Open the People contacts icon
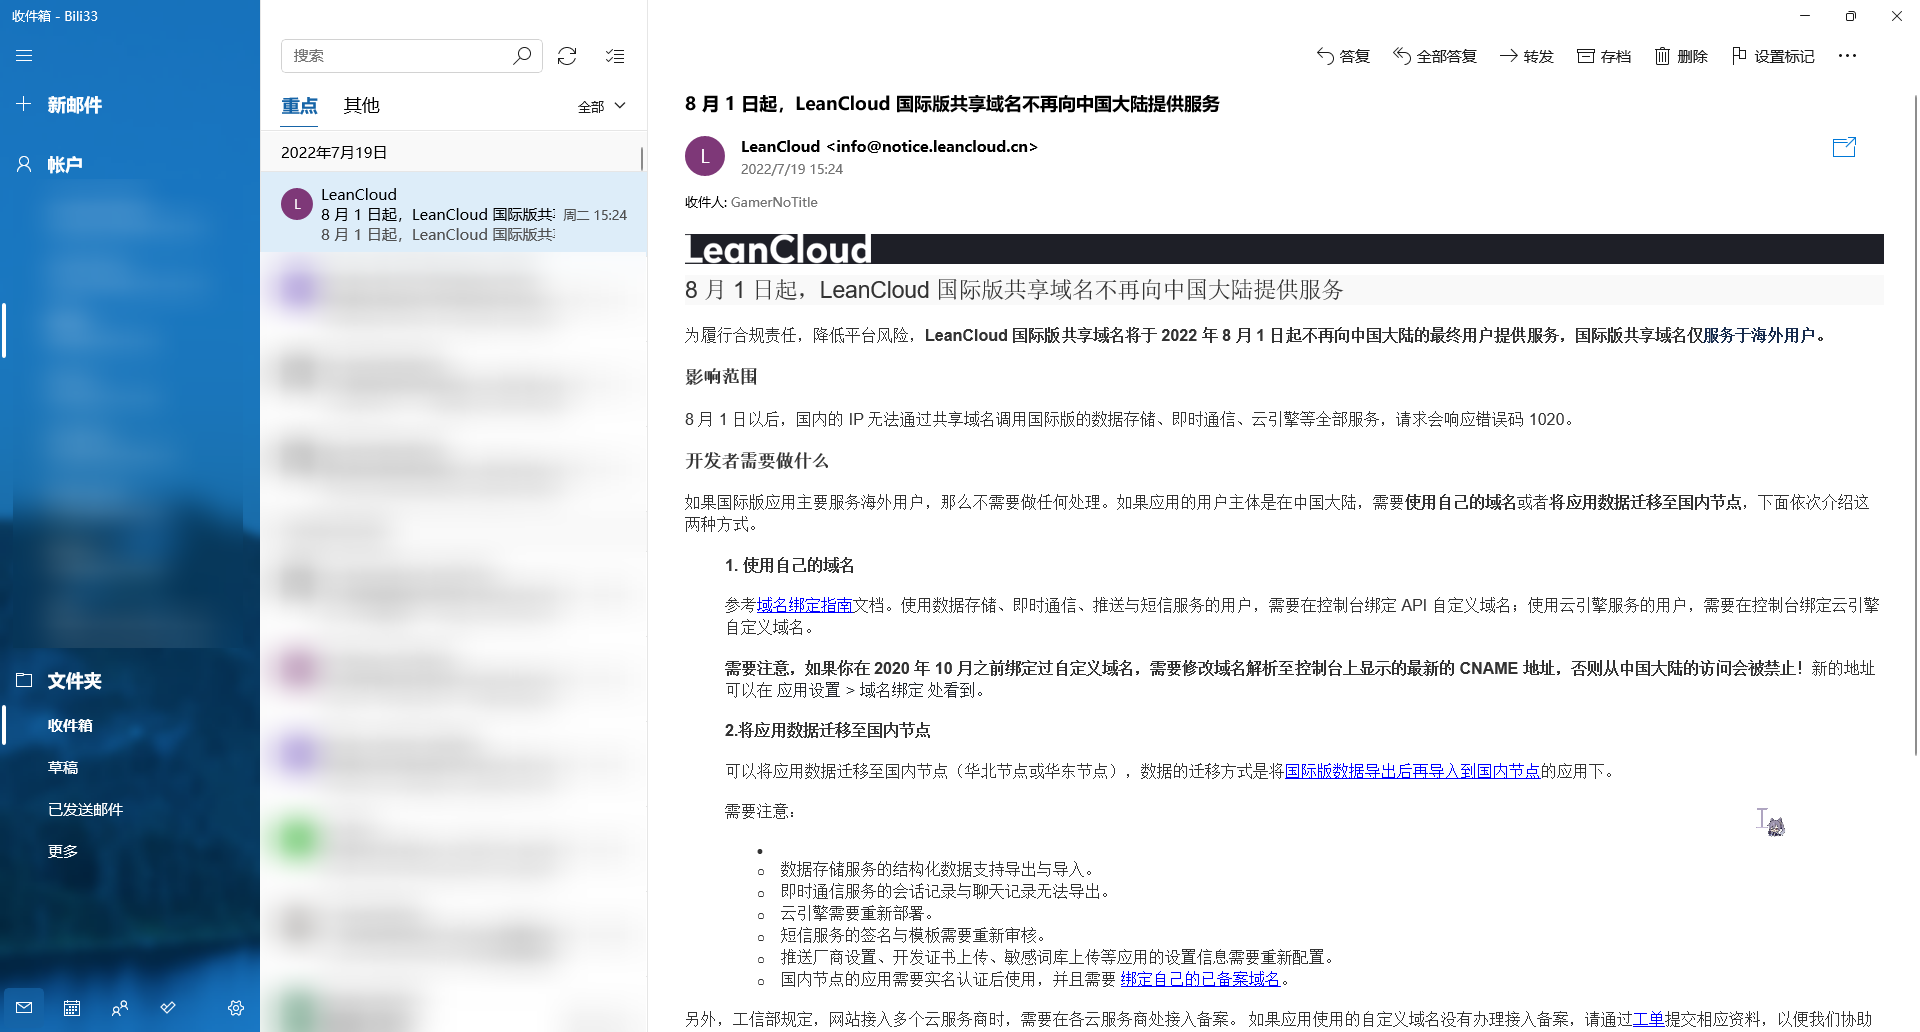 coord(120,1008)
